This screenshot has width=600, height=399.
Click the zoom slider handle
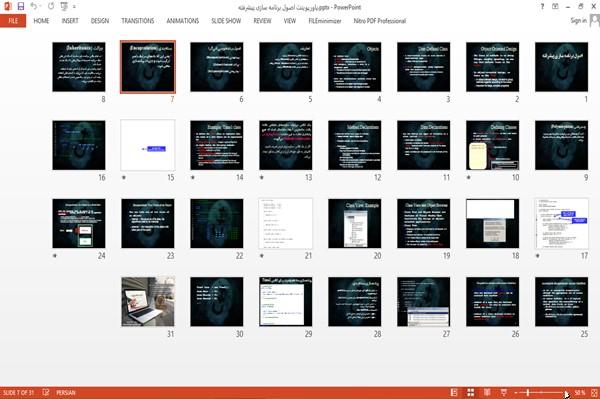(x=528, y=392)
